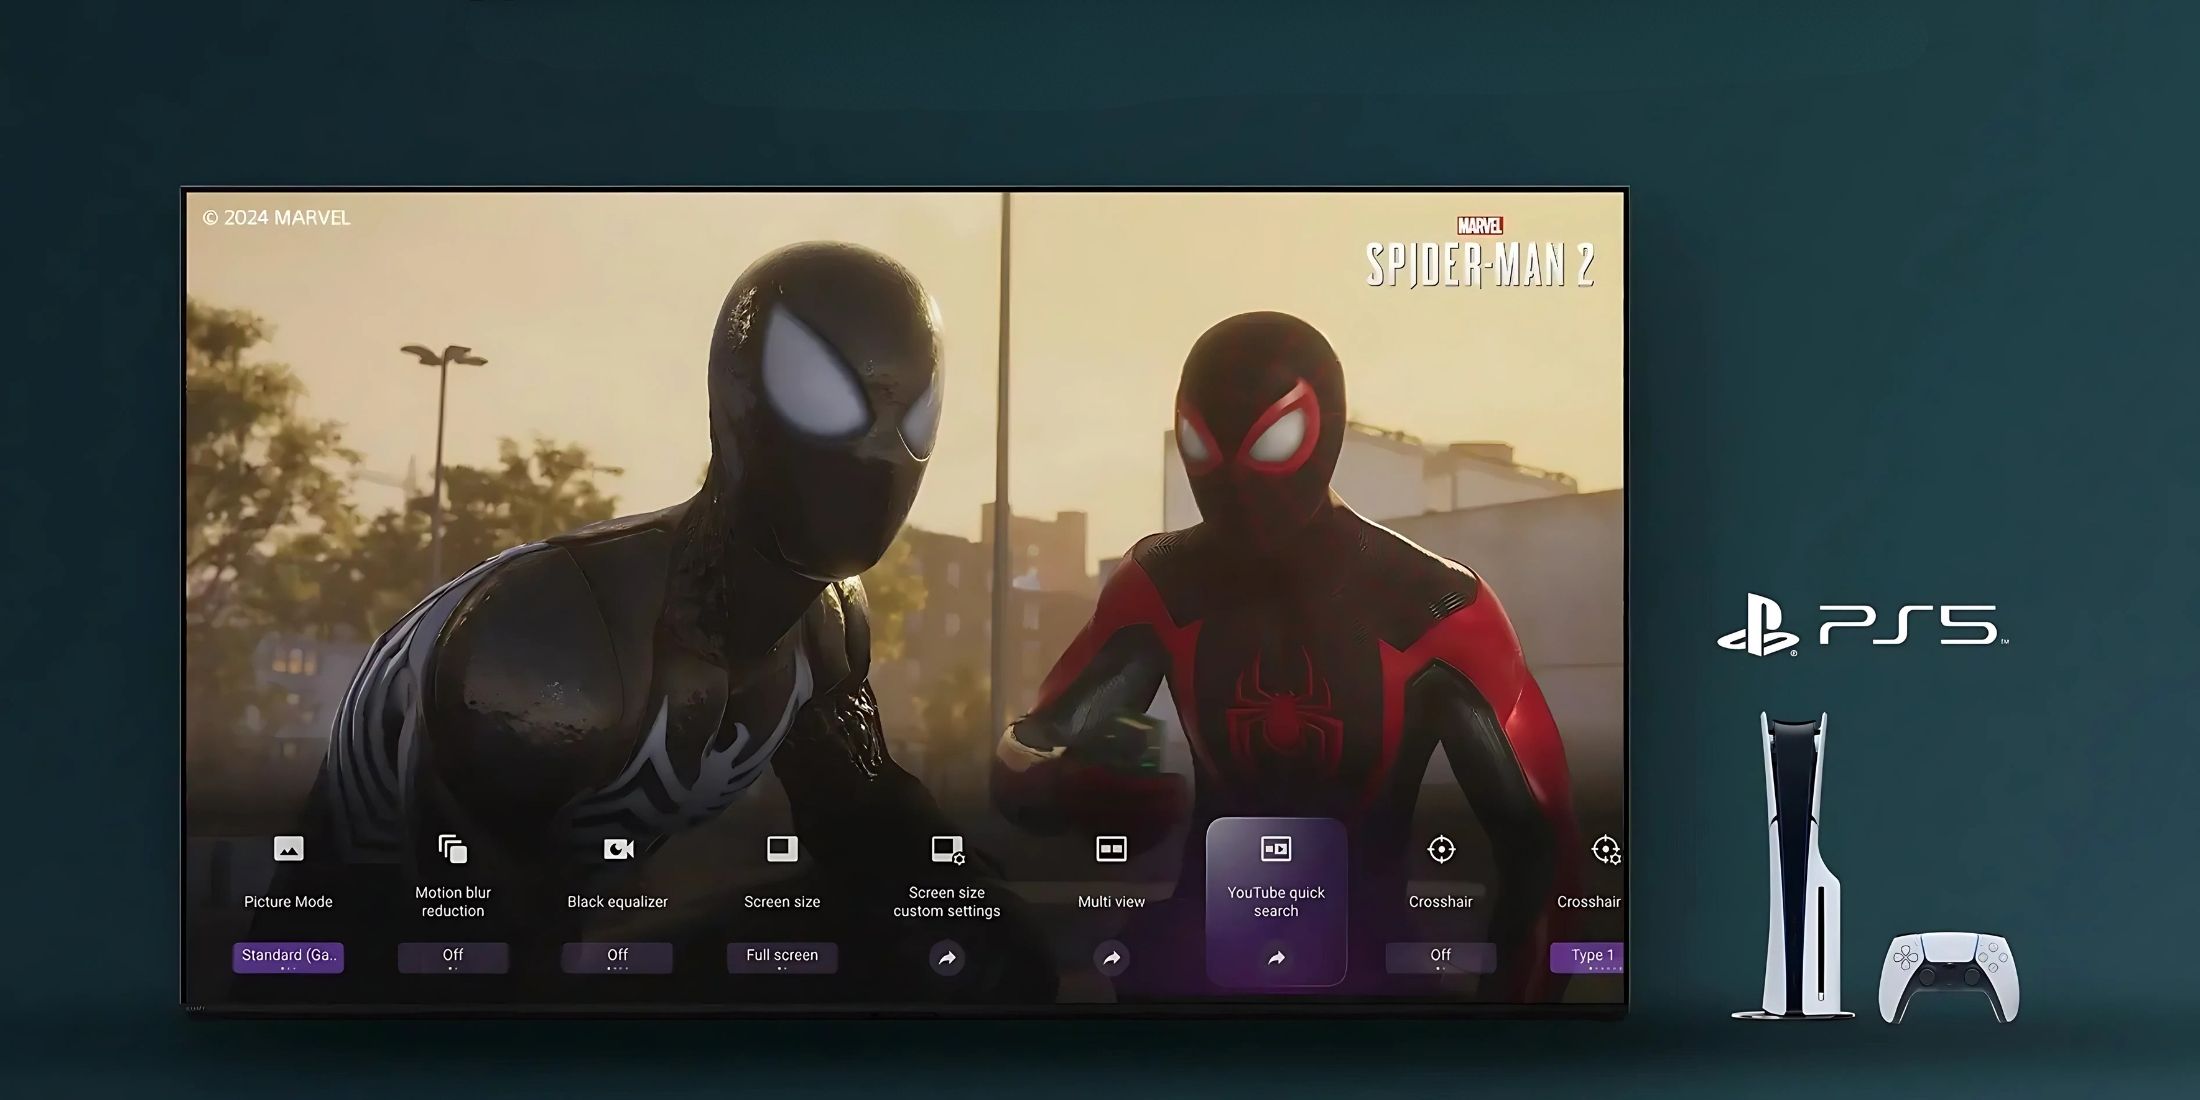Image resolution: width=2200 pixels, height=1100 pixels.
Task: Select the Motion blur reduction icon
Action: tap(453, 849)
